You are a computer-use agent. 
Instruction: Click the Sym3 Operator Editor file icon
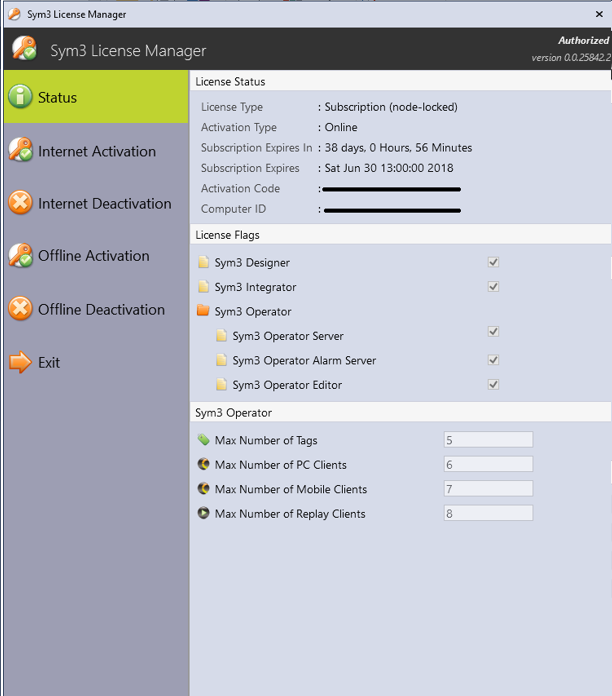pos(221,384)
